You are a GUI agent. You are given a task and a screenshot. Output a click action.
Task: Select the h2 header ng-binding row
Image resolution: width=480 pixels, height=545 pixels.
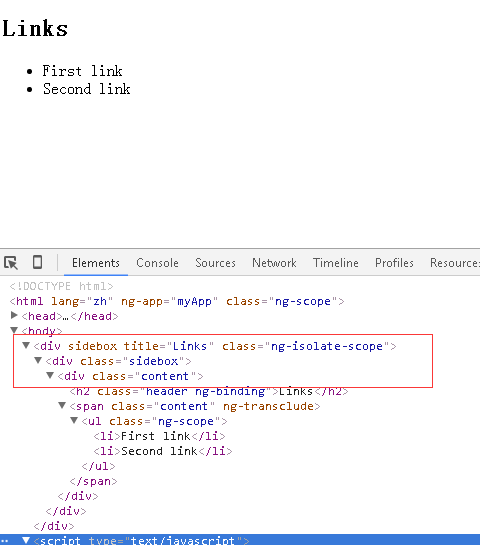pyautogui.click(x=209, y=391)
